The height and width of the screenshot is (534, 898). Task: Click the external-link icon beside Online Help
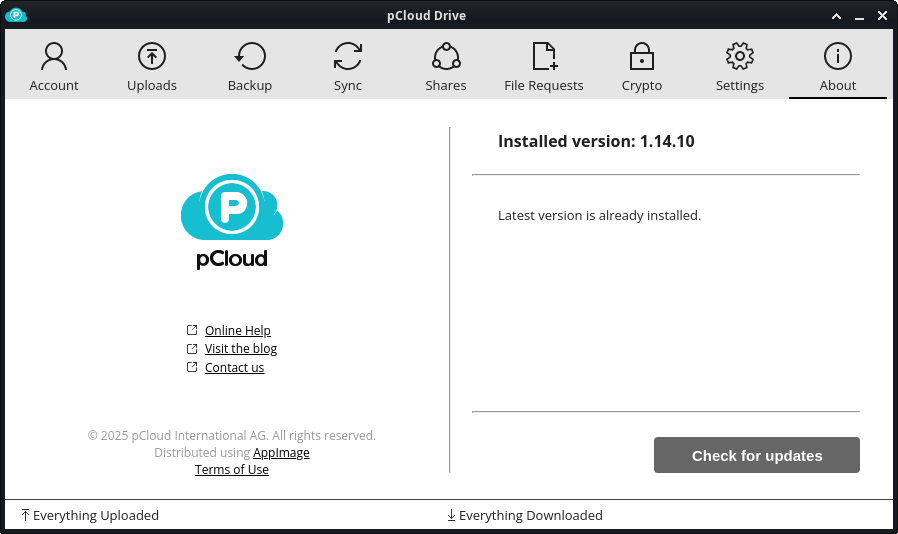192,330
